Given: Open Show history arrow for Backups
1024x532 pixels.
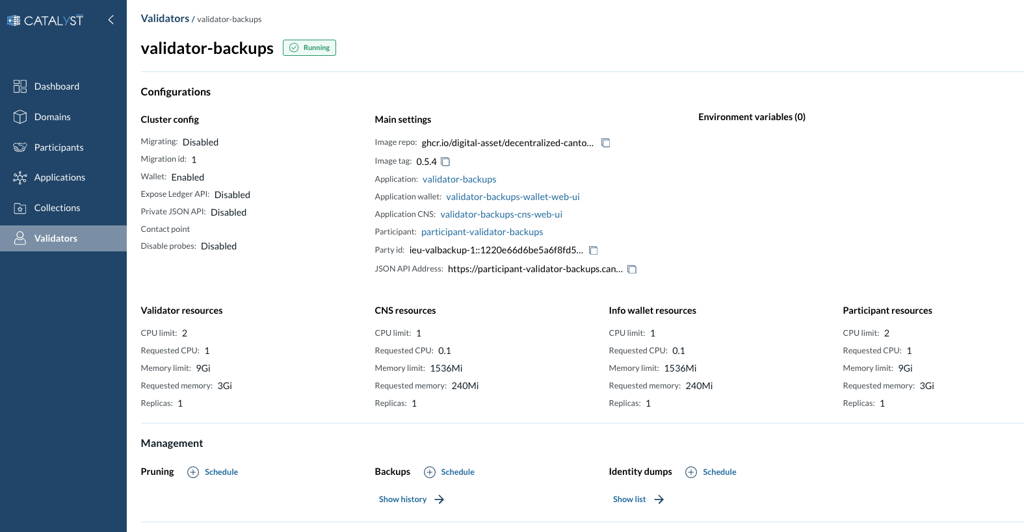Looking at the screenshot, I should [439, 499].
